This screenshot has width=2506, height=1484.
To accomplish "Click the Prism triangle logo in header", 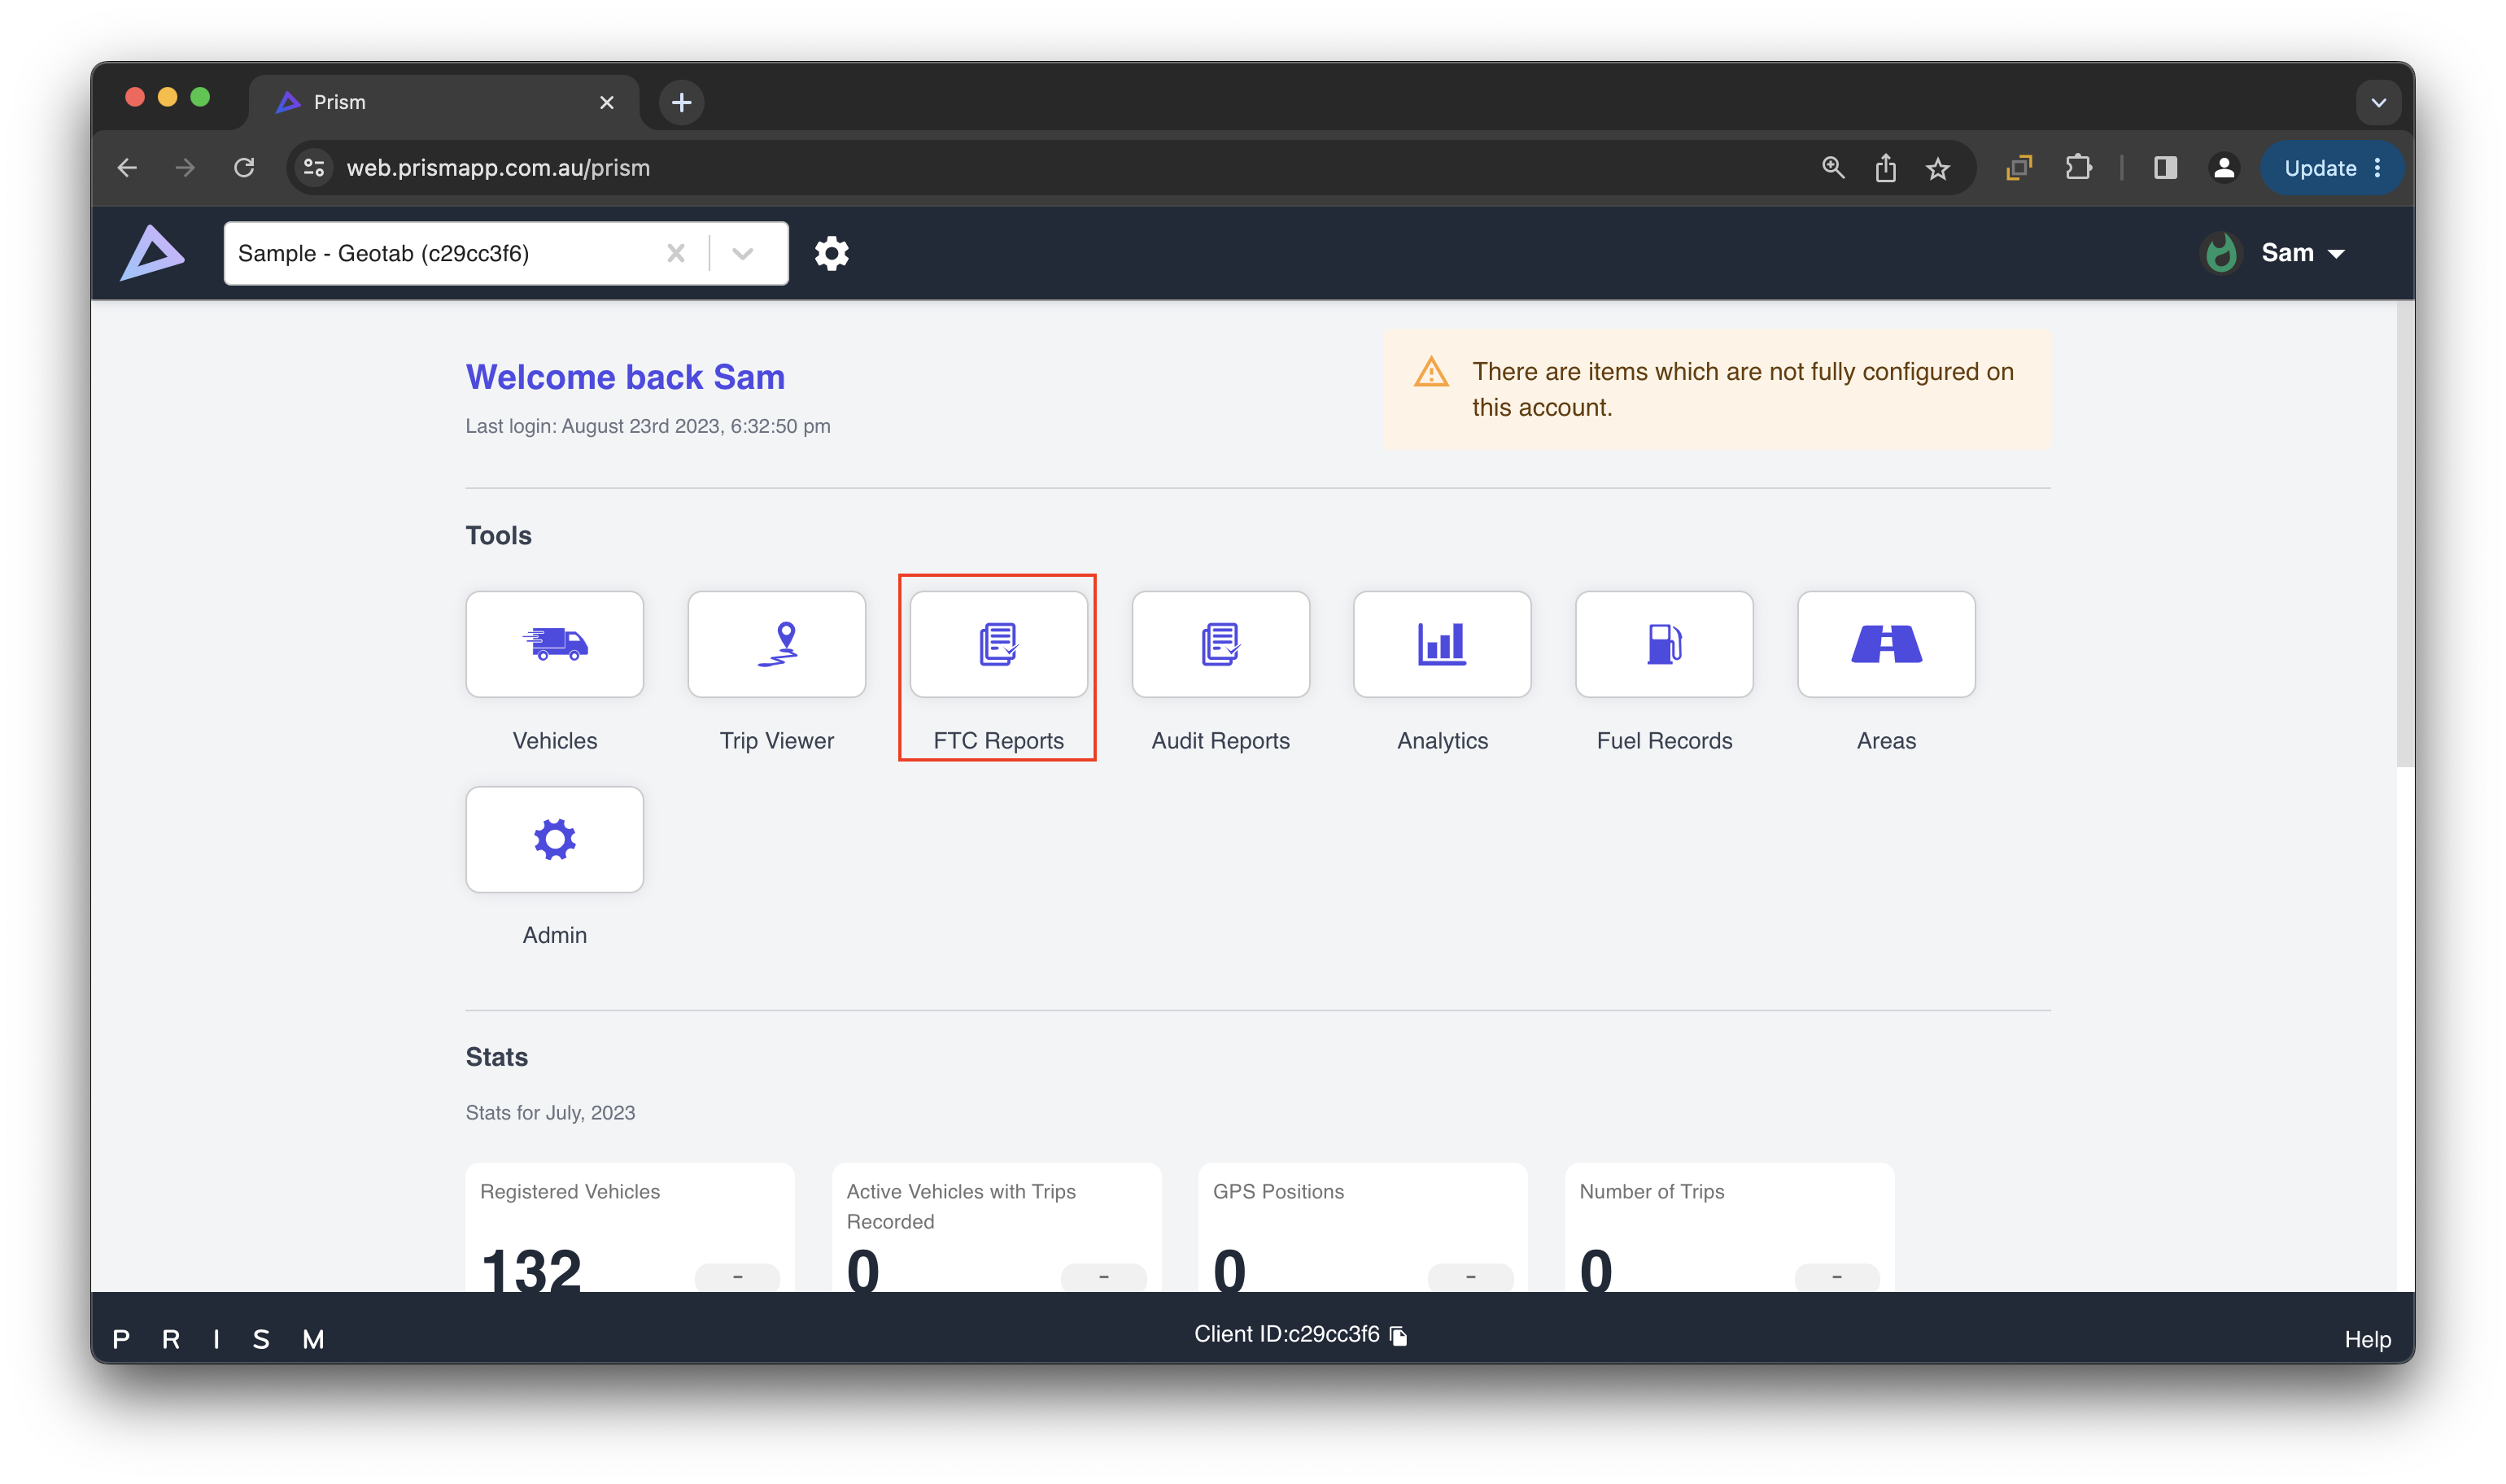I will tap(152, 253).
